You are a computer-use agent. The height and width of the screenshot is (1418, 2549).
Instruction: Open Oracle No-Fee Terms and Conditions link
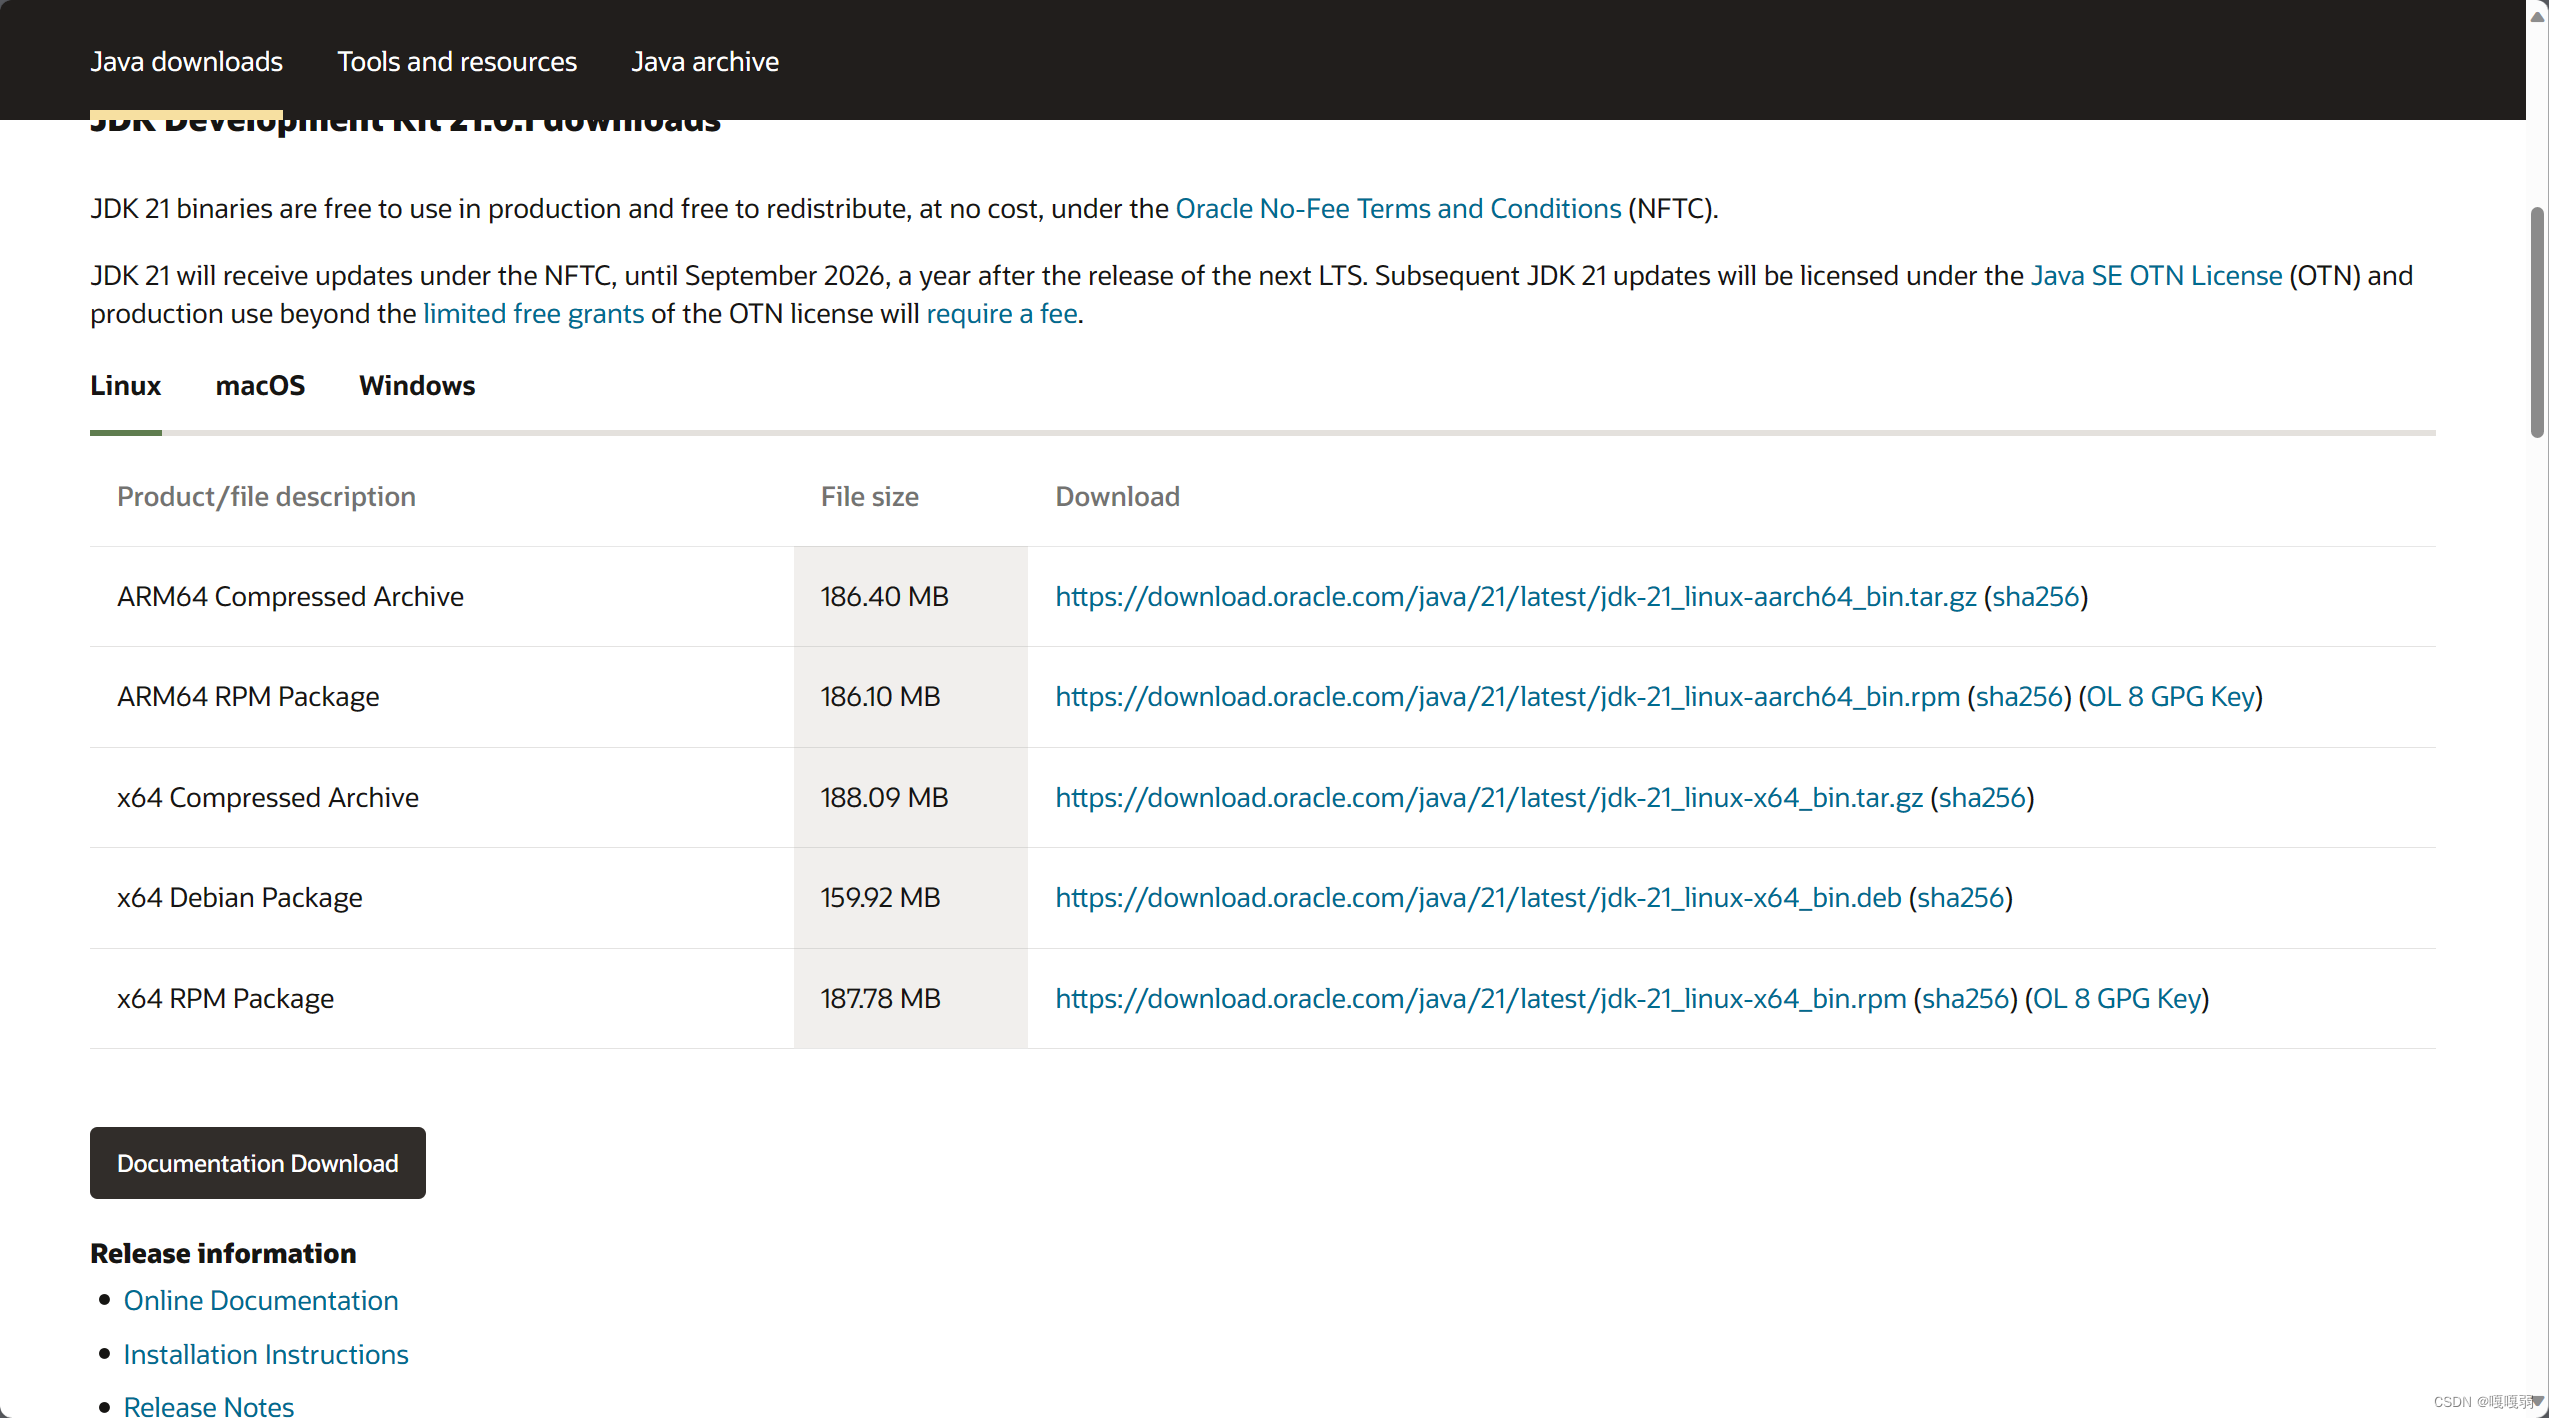(1398, 209)
